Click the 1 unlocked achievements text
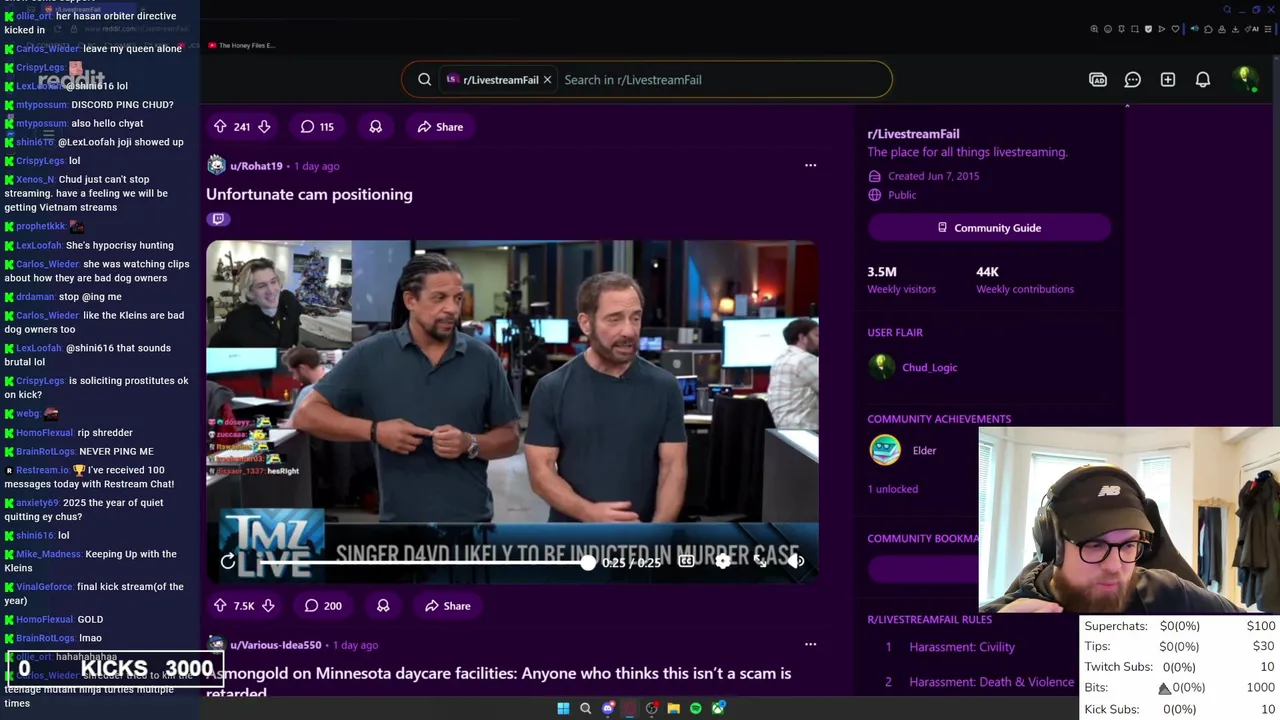 point(893,489)
